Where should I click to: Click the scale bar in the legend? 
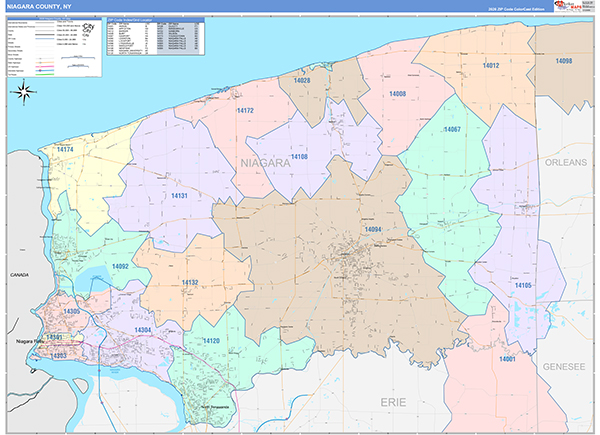[77, 60]
